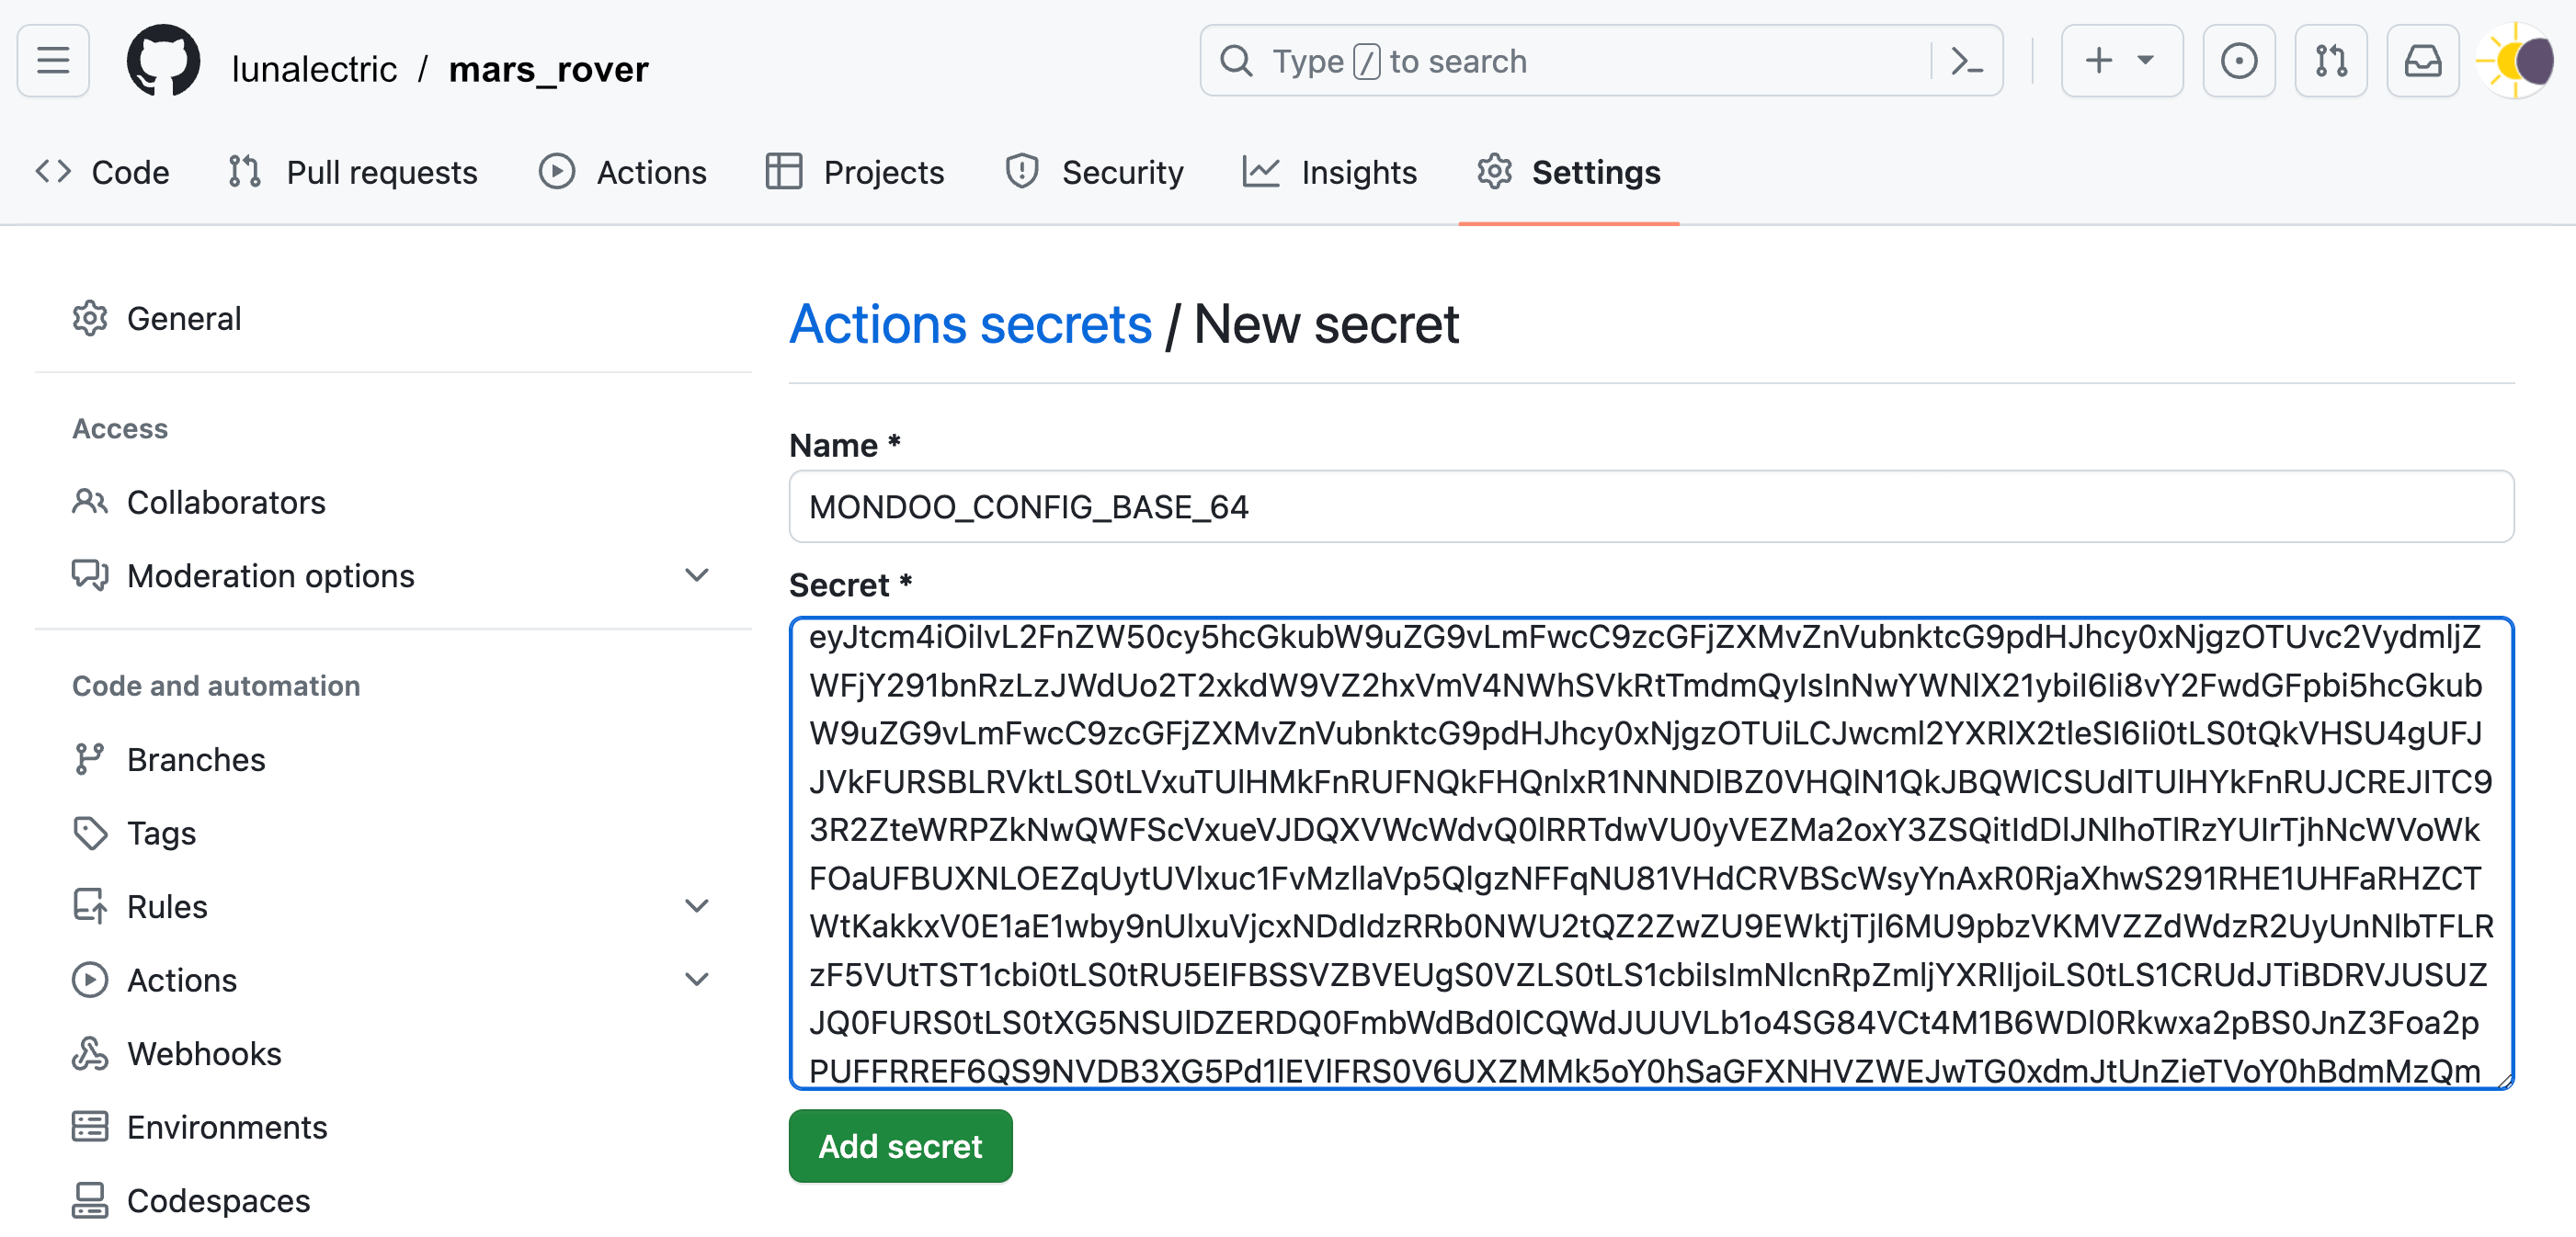Screen dimensions: 2576x1237
Task: Open the hamburger navigation menu
Action: (52, 60)
